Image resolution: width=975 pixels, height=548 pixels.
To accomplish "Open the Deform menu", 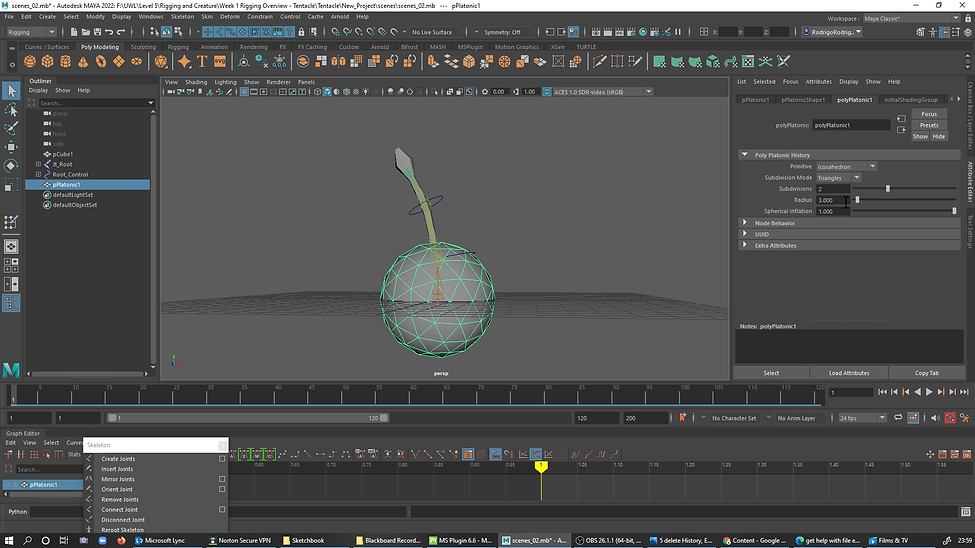I will pyautogui.click(x=229, y=17).
